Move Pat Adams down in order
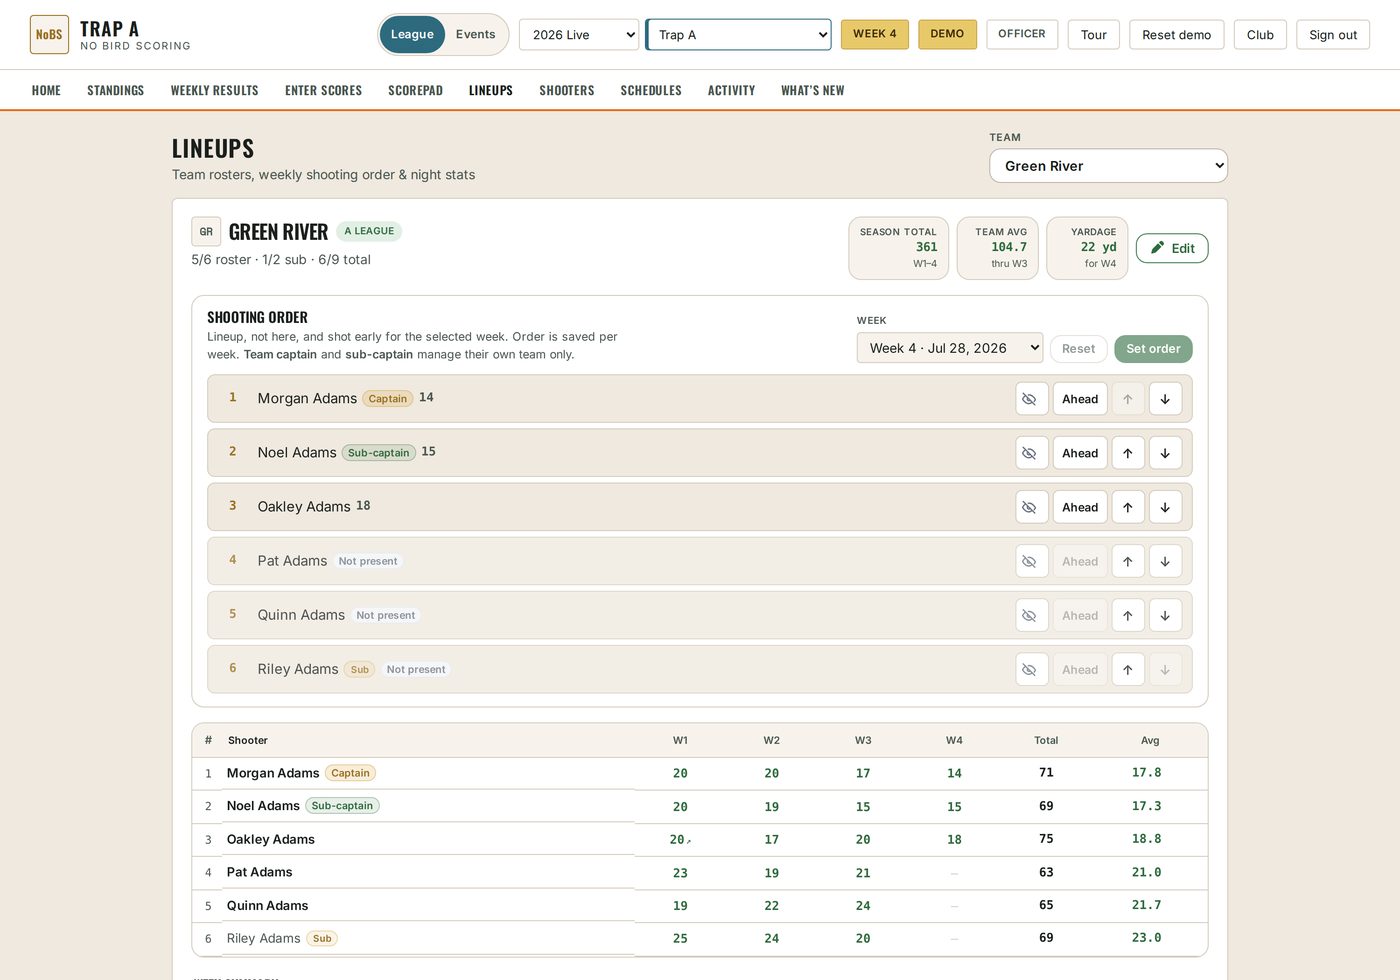 click(x=1165, y=561)
